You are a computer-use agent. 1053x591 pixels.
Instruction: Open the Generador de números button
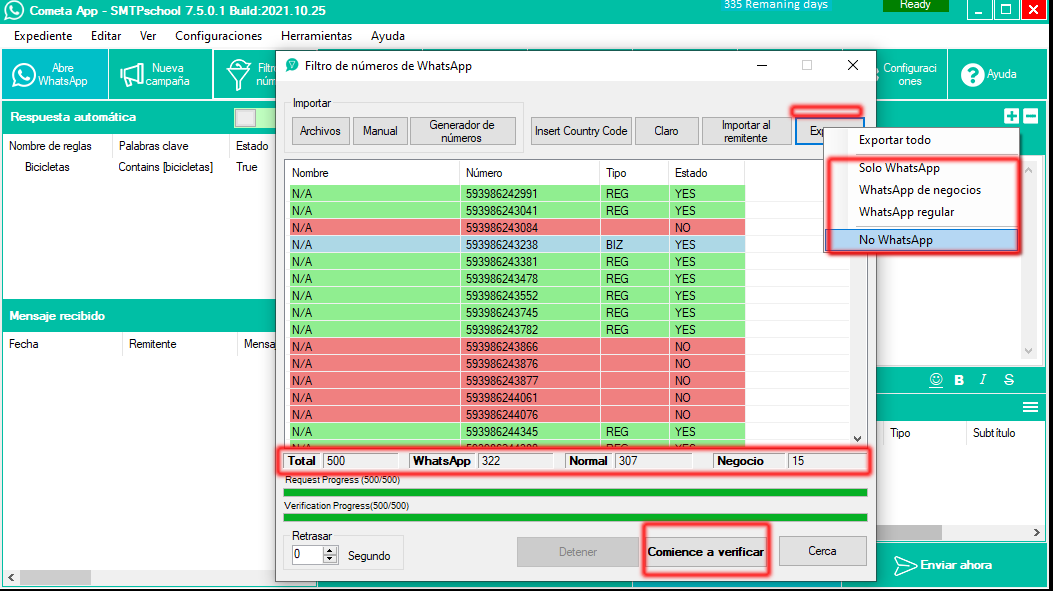pos(462,131)
